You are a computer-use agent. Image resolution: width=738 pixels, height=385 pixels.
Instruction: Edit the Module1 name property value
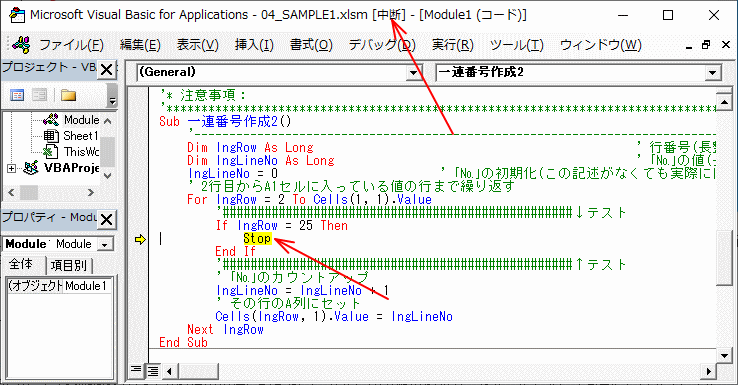(88, 286)
